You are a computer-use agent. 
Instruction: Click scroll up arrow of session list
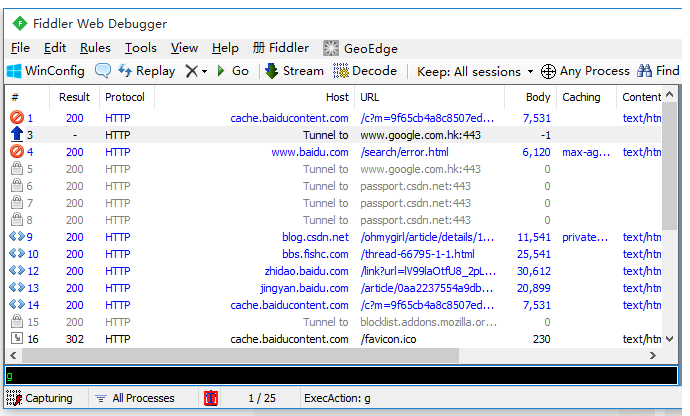point(669,95)
